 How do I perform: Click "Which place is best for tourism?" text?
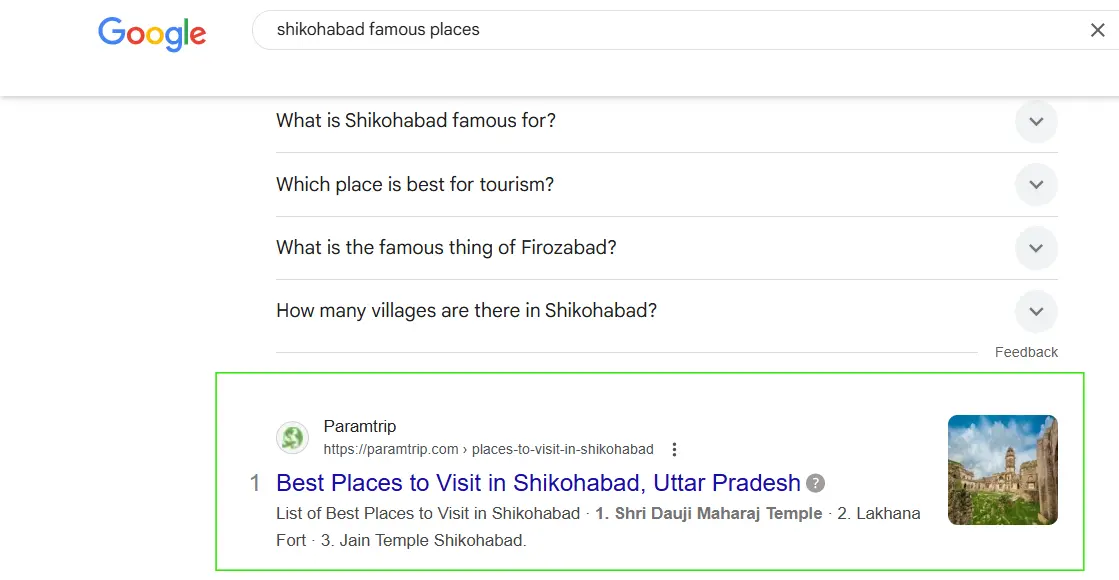(x=415, y=184)
